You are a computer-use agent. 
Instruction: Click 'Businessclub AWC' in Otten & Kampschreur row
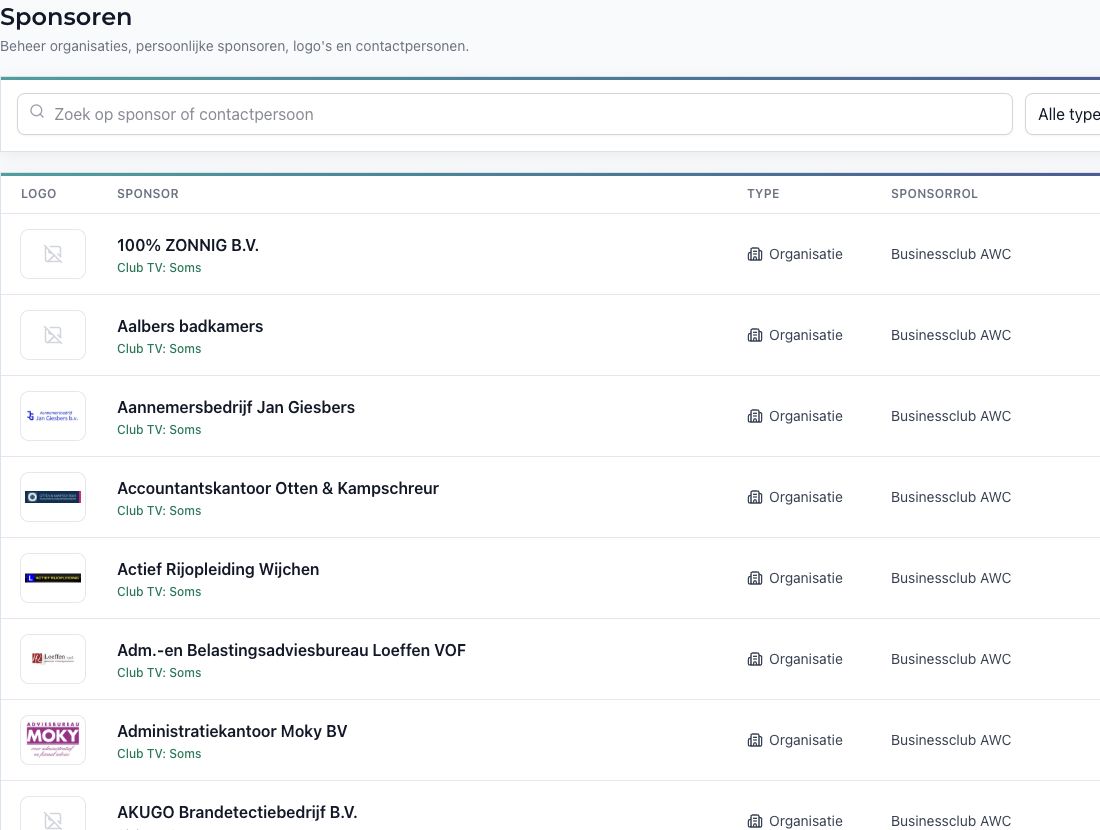point(951,497)
